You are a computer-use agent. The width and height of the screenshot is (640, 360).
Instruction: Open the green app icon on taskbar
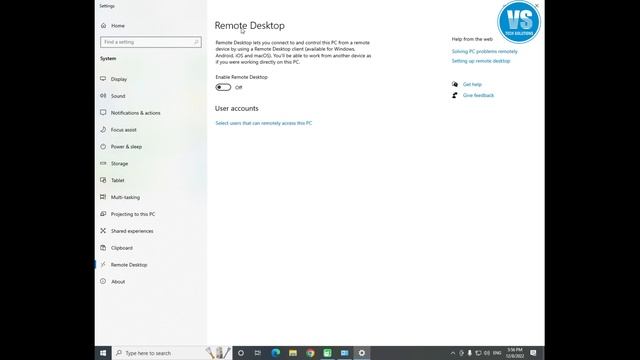[x=327, y=353]
